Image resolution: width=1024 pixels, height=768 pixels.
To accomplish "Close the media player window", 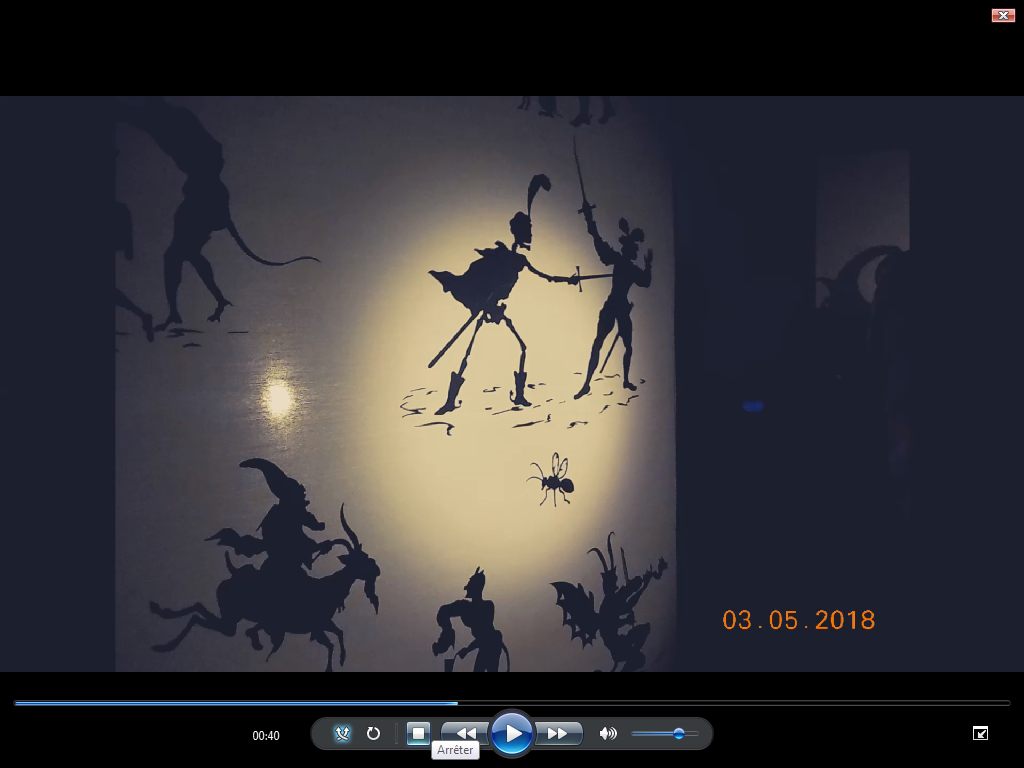I will point(1002,15).
